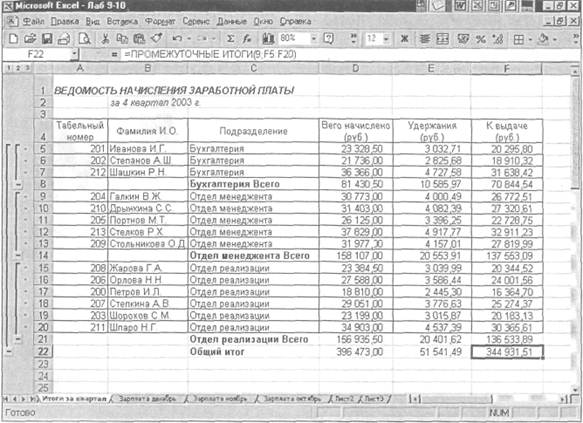Select the cell Иванова И.Г.
Screen dimensions: 583x423
point(148,149)
